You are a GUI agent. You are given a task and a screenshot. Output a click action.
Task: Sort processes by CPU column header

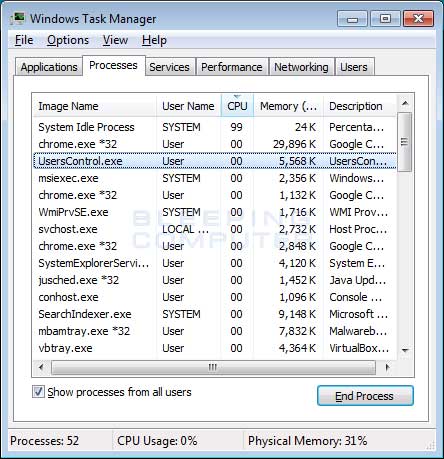237,106
